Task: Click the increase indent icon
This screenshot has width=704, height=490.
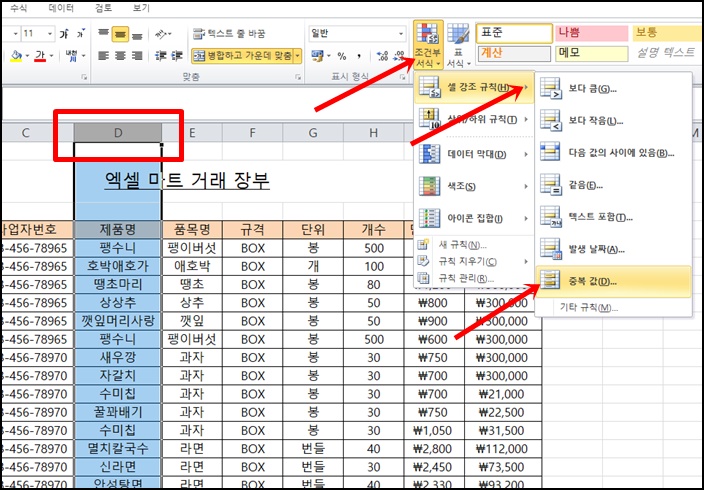Action: (177, 56)
